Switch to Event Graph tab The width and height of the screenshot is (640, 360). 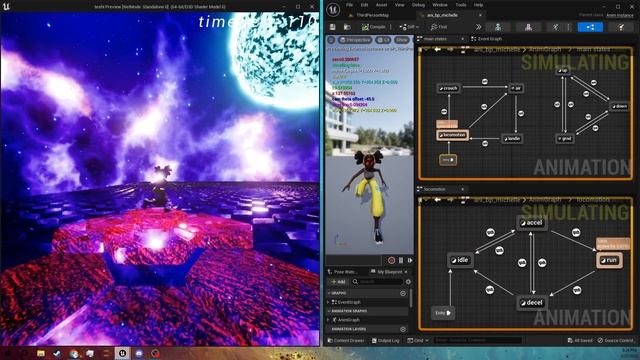(x=487, y=39)
